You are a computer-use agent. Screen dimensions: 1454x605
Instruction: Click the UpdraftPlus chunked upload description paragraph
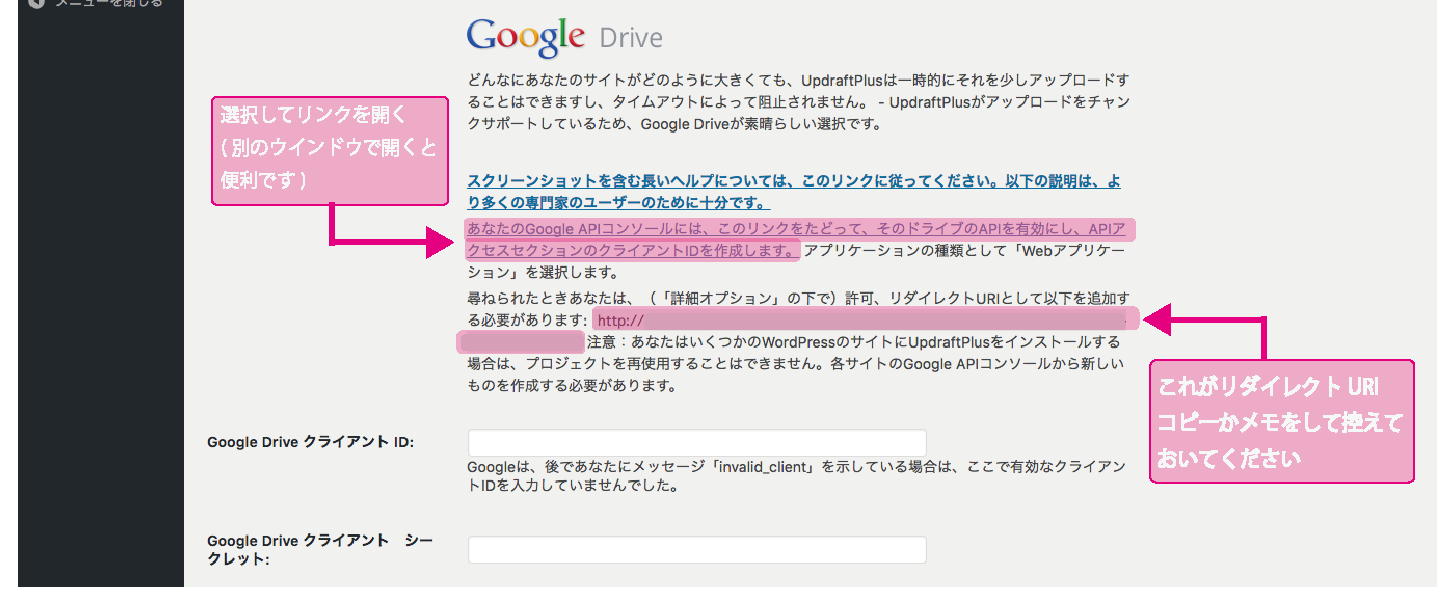tap(798, 101)
